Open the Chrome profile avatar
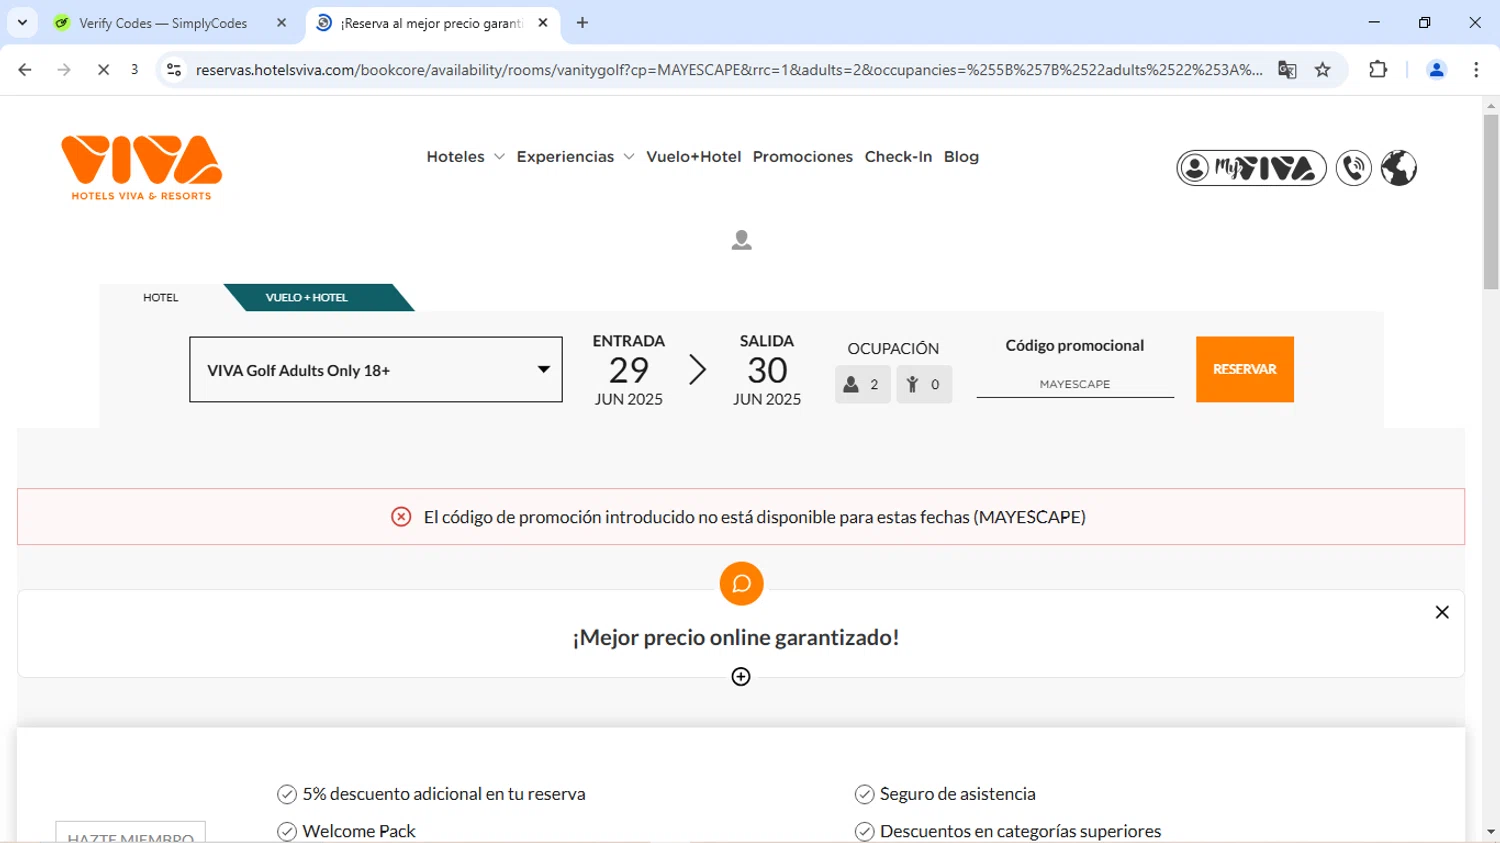Image resolution: width=1500 pixels, height=843 pixels. point(1436,70)
